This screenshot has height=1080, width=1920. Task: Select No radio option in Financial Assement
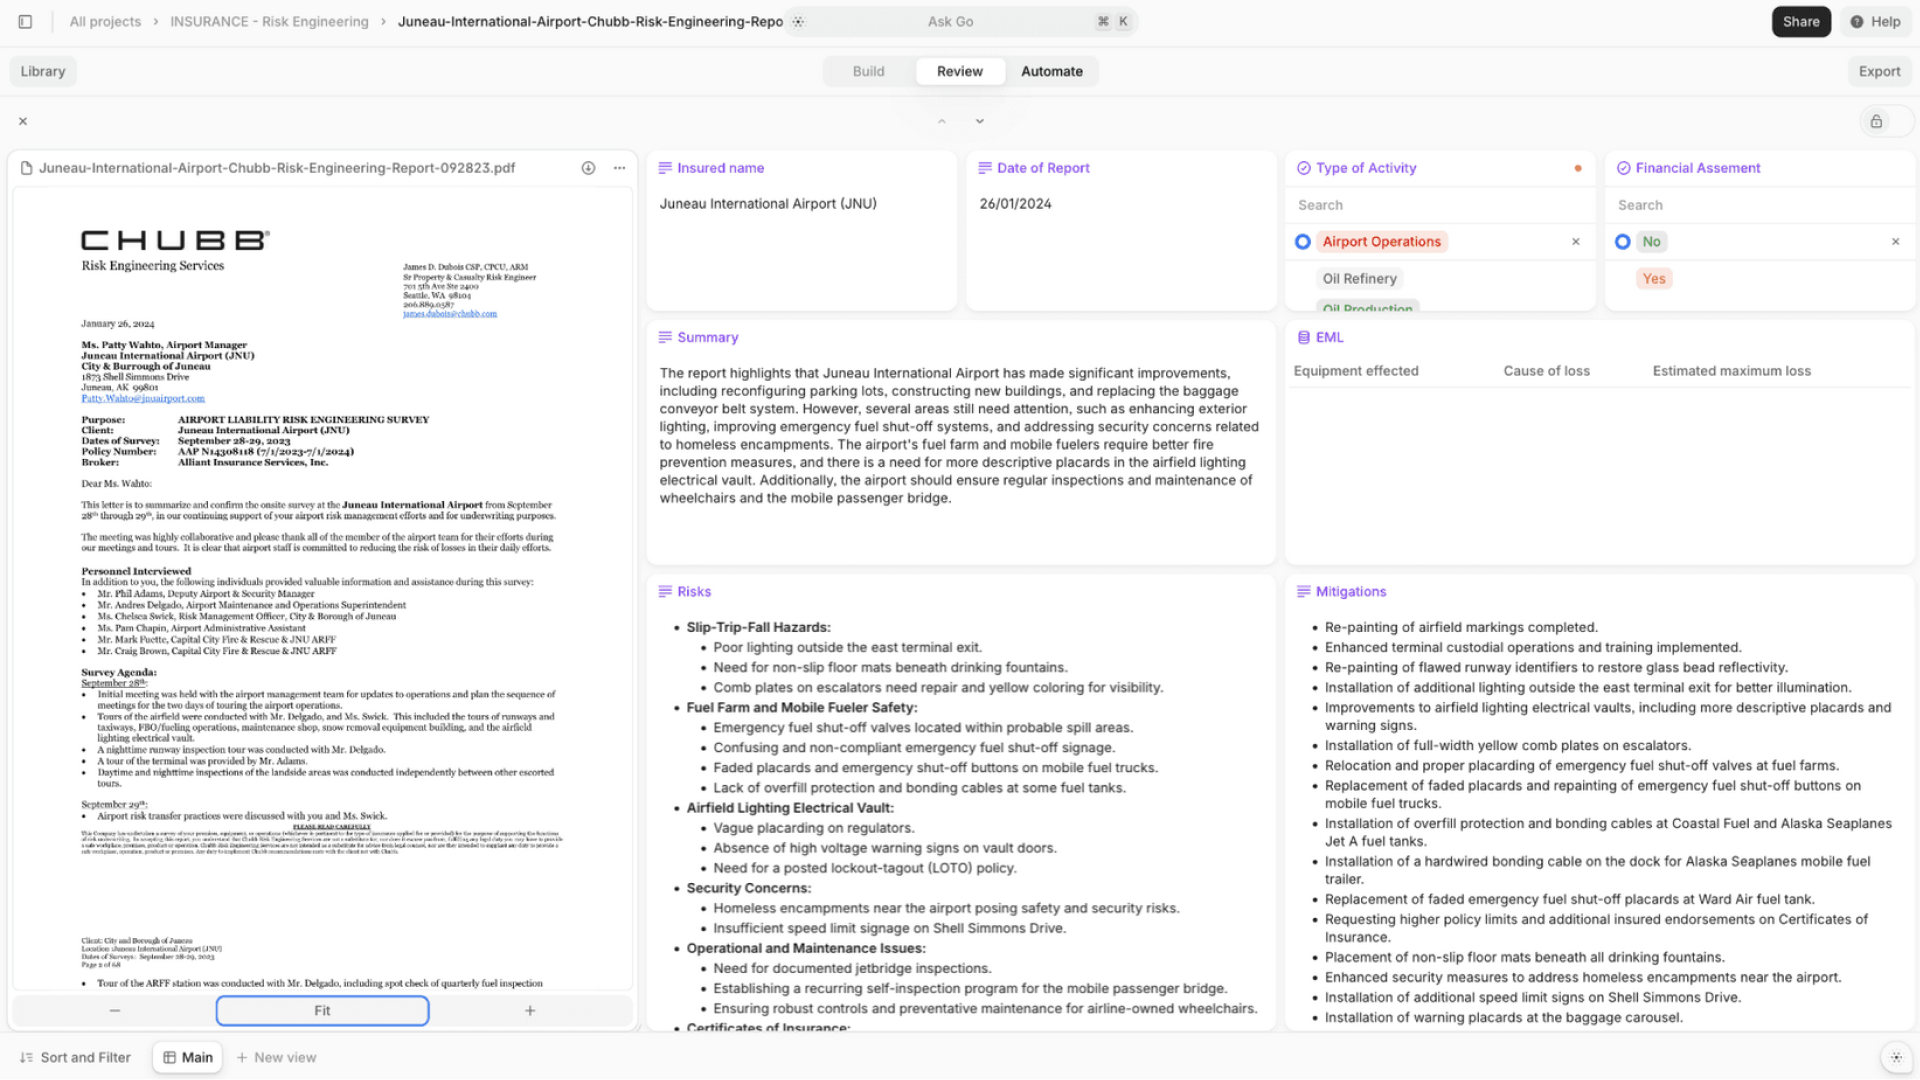coord(1623,241)
